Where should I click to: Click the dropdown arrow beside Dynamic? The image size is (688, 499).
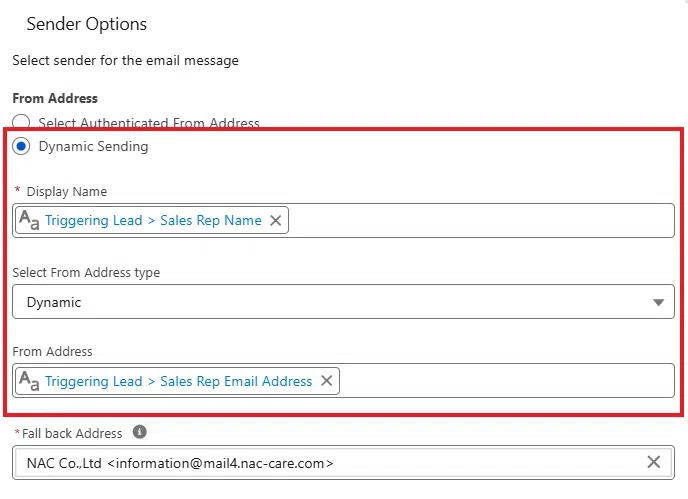pos(658,302)
